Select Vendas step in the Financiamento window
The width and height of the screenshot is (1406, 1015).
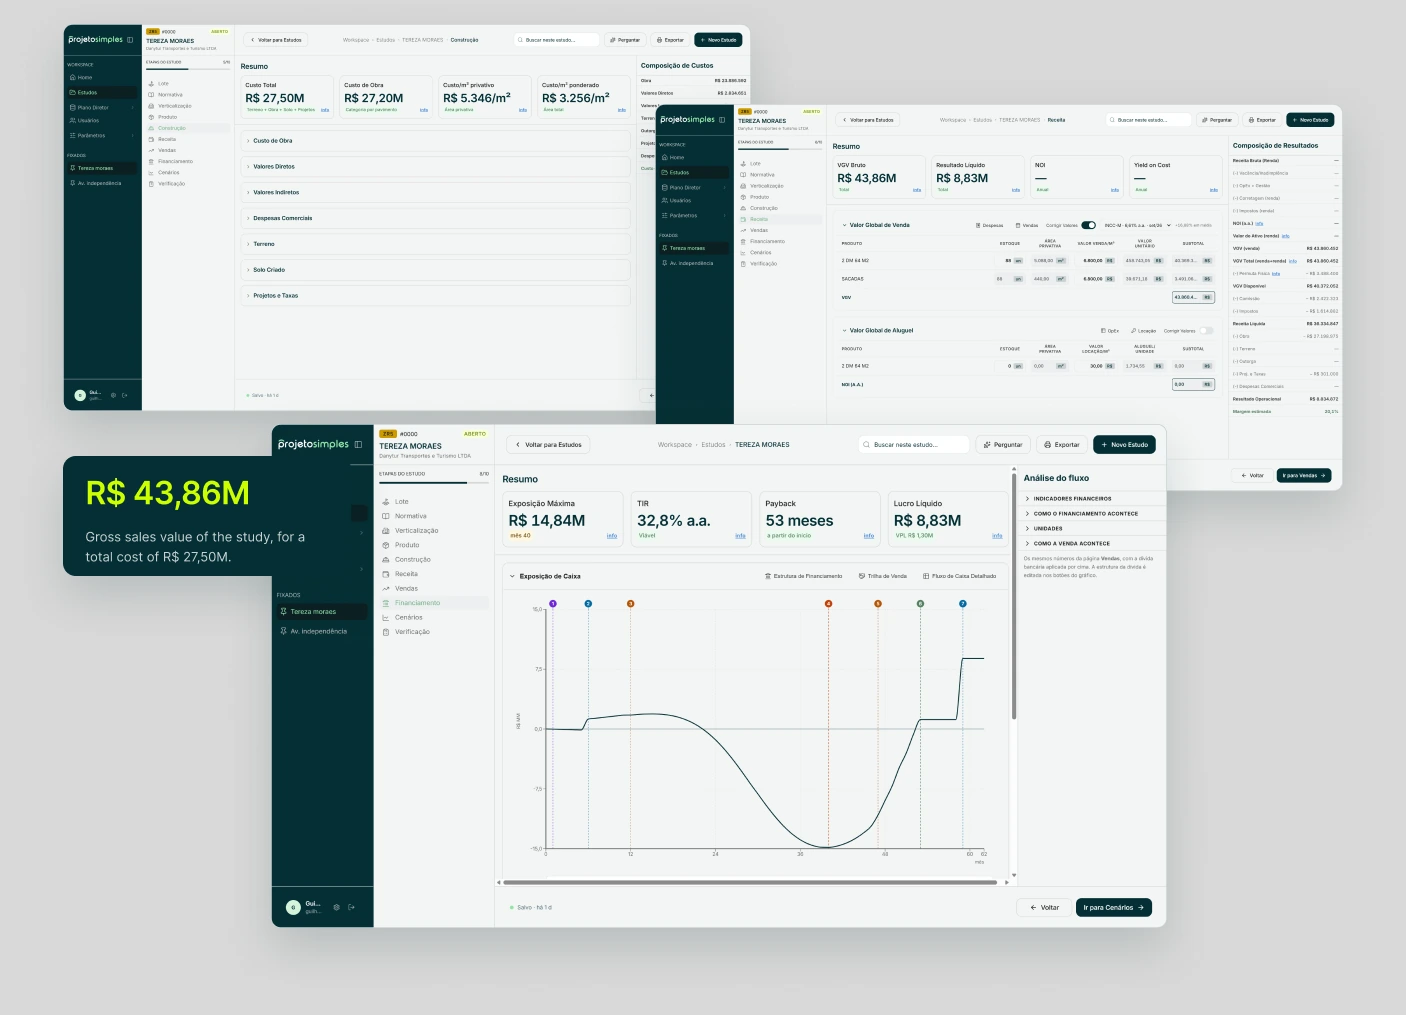(x=406, y=589)
